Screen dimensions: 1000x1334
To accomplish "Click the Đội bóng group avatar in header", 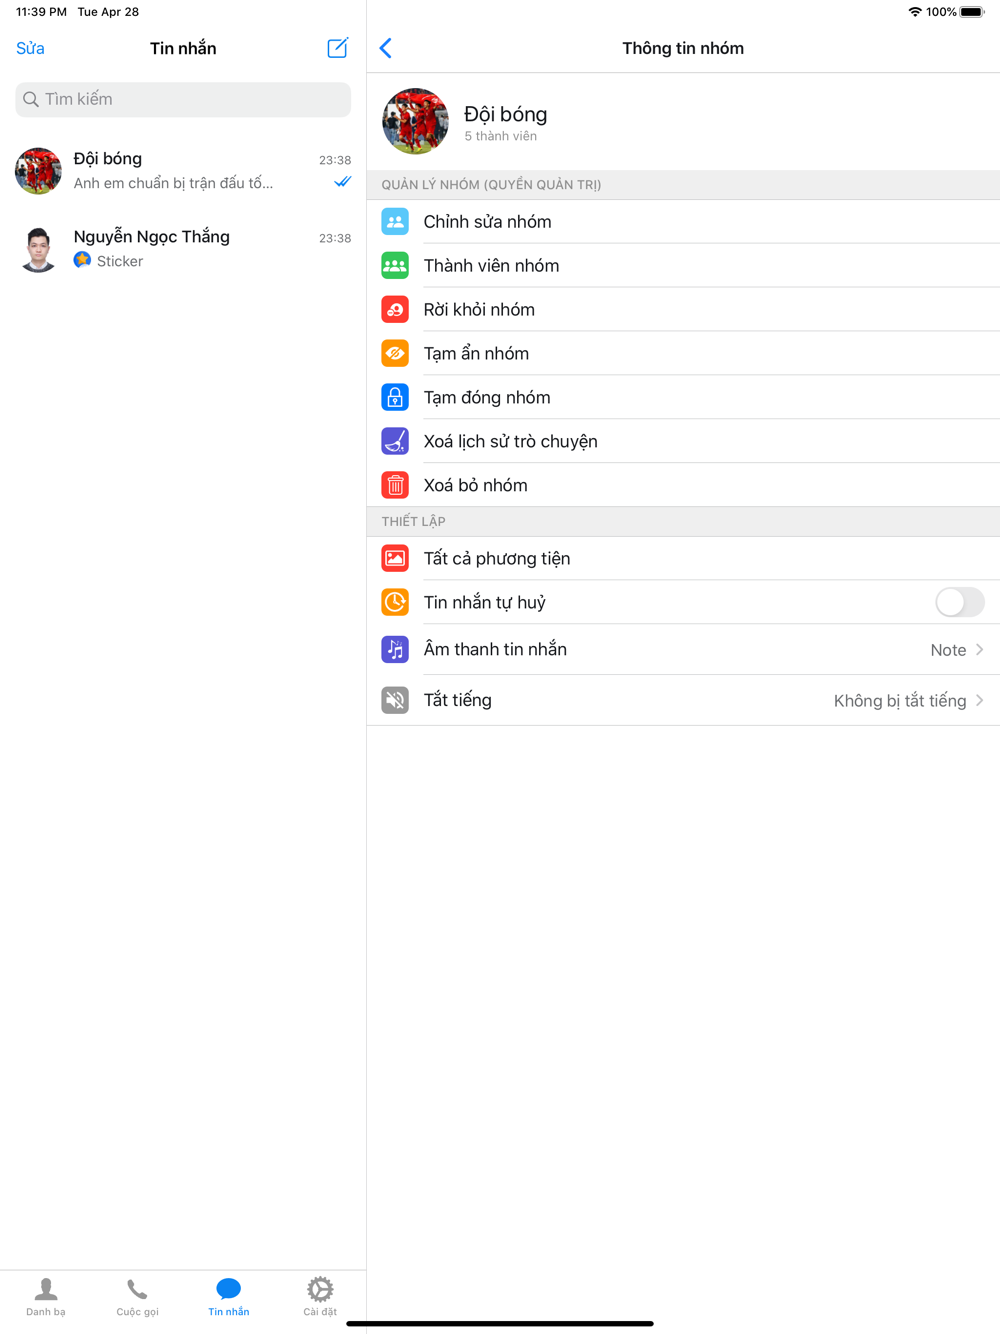I will (415, 121).
